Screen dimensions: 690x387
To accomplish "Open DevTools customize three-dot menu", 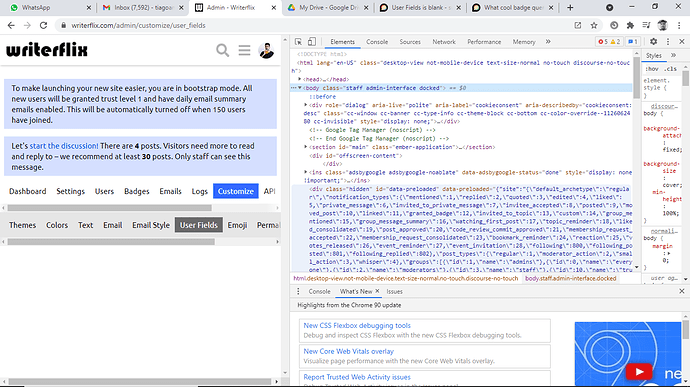I will tap(668, 41).
